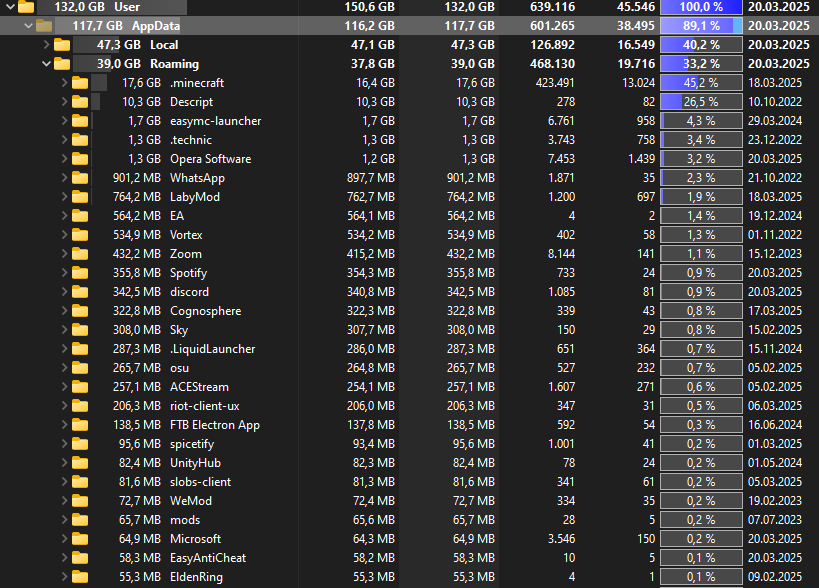
Task: Click the Roaming folder icon
Action: click(62, 64)
